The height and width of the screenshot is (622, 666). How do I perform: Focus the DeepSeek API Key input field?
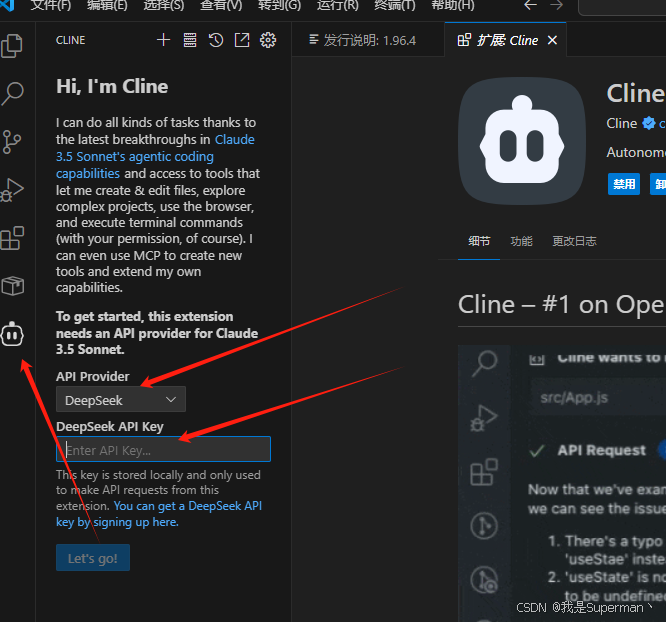[x=163, y=450]
